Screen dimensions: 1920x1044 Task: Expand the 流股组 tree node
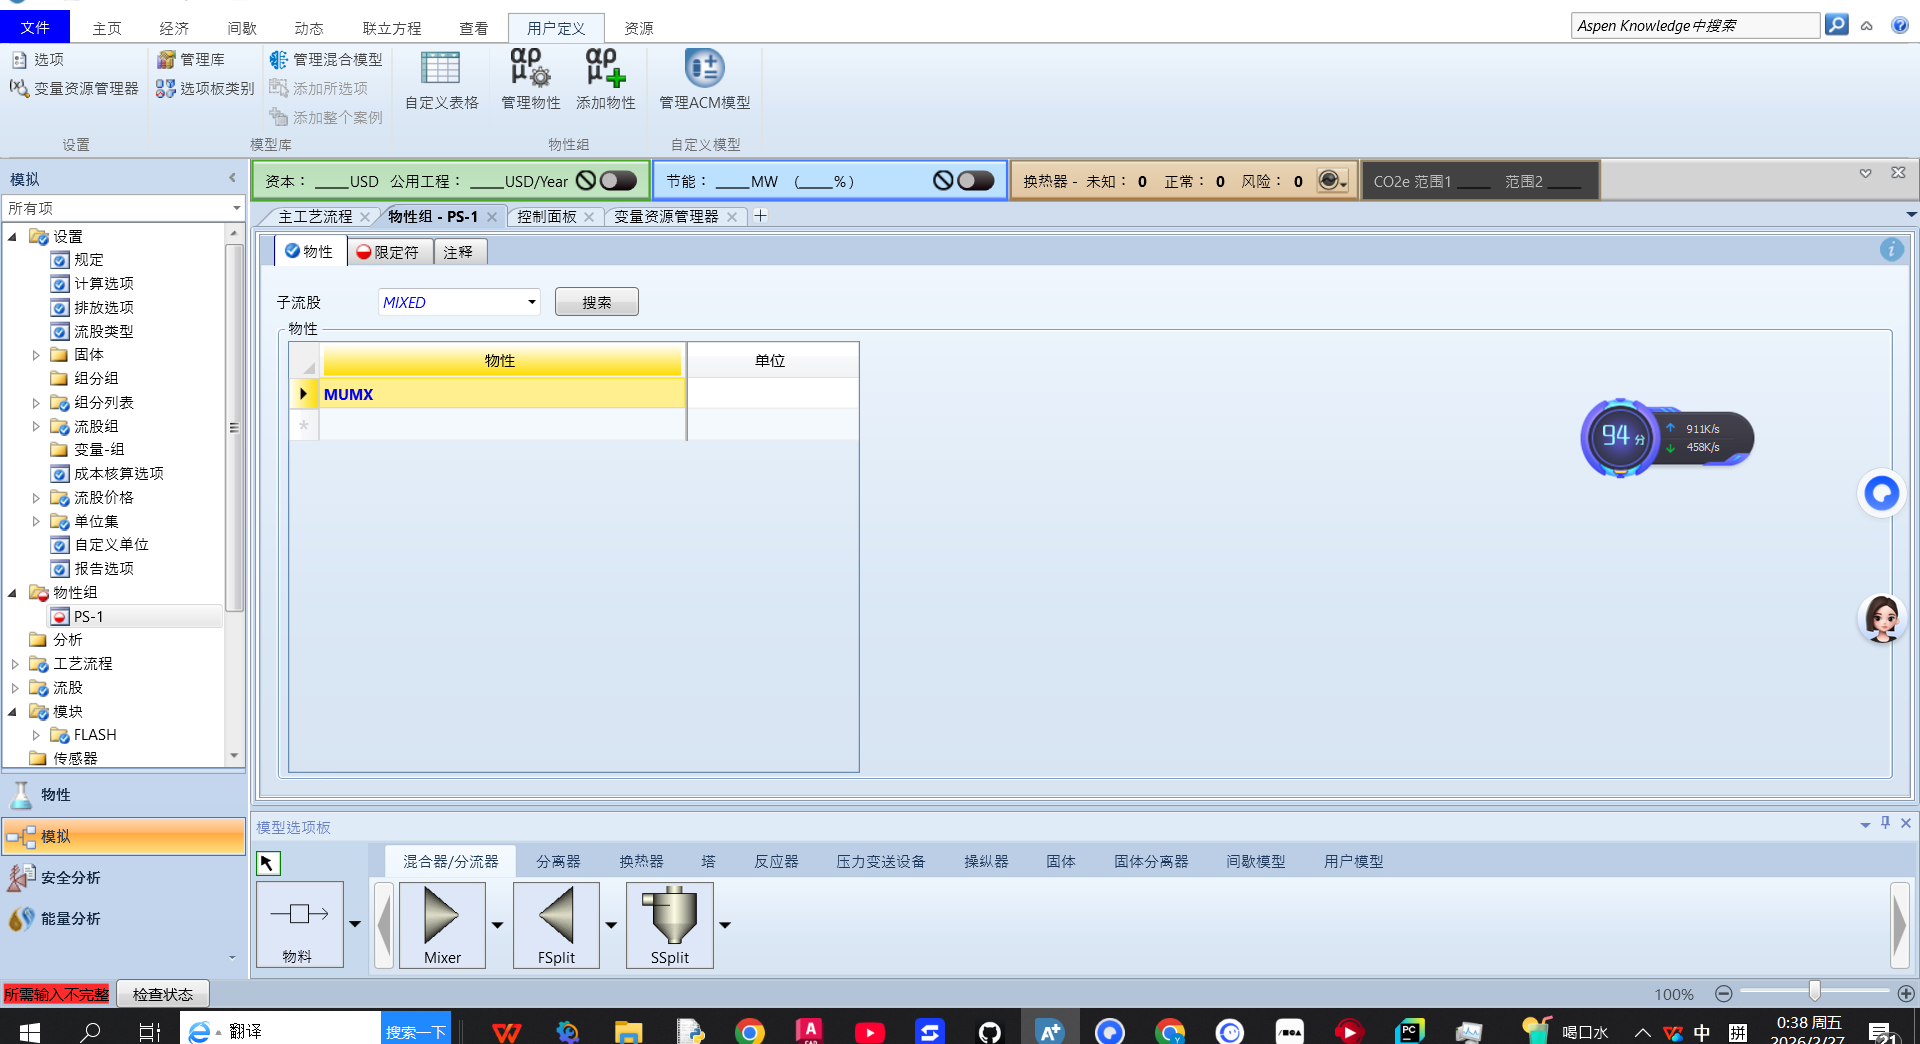(36, 427)
